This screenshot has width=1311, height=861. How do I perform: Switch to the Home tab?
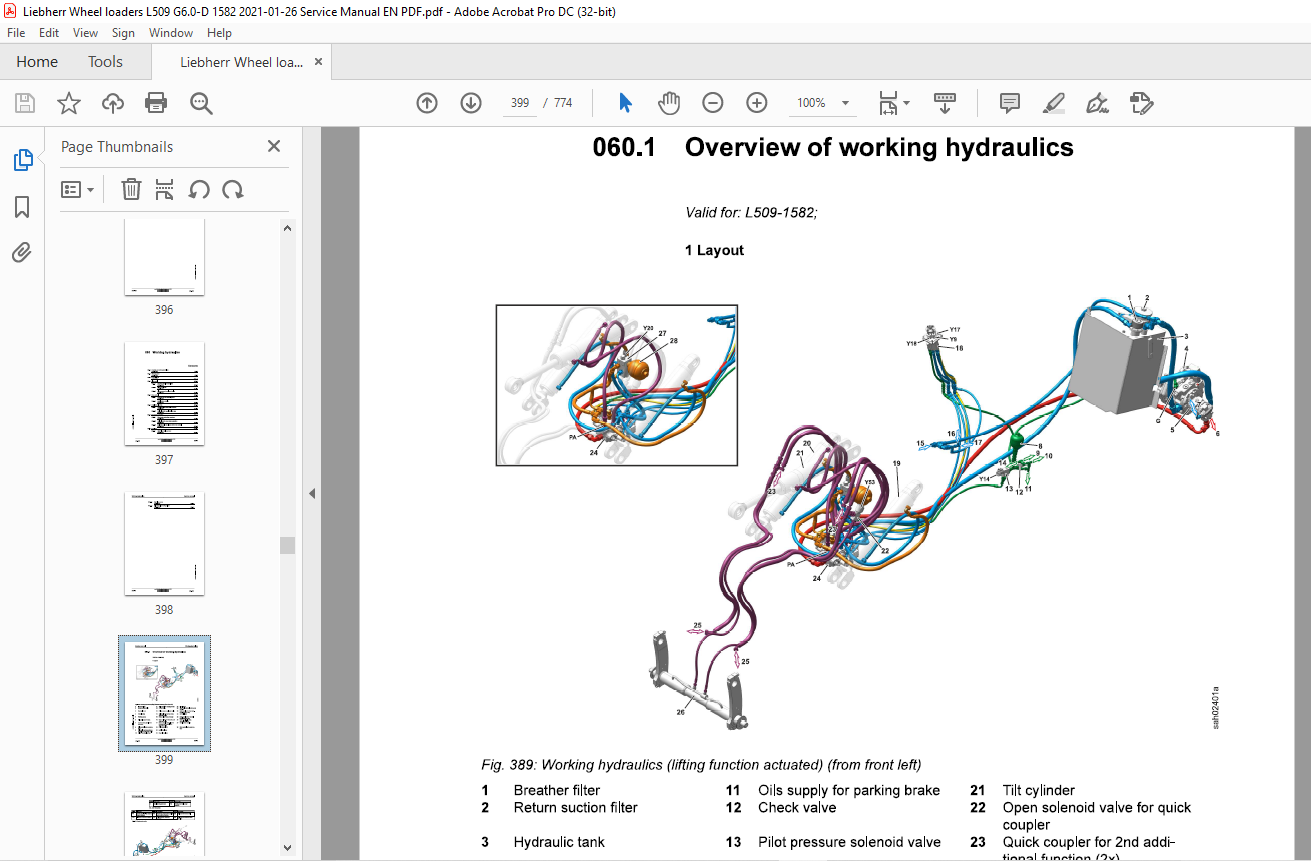click(37, 62)
